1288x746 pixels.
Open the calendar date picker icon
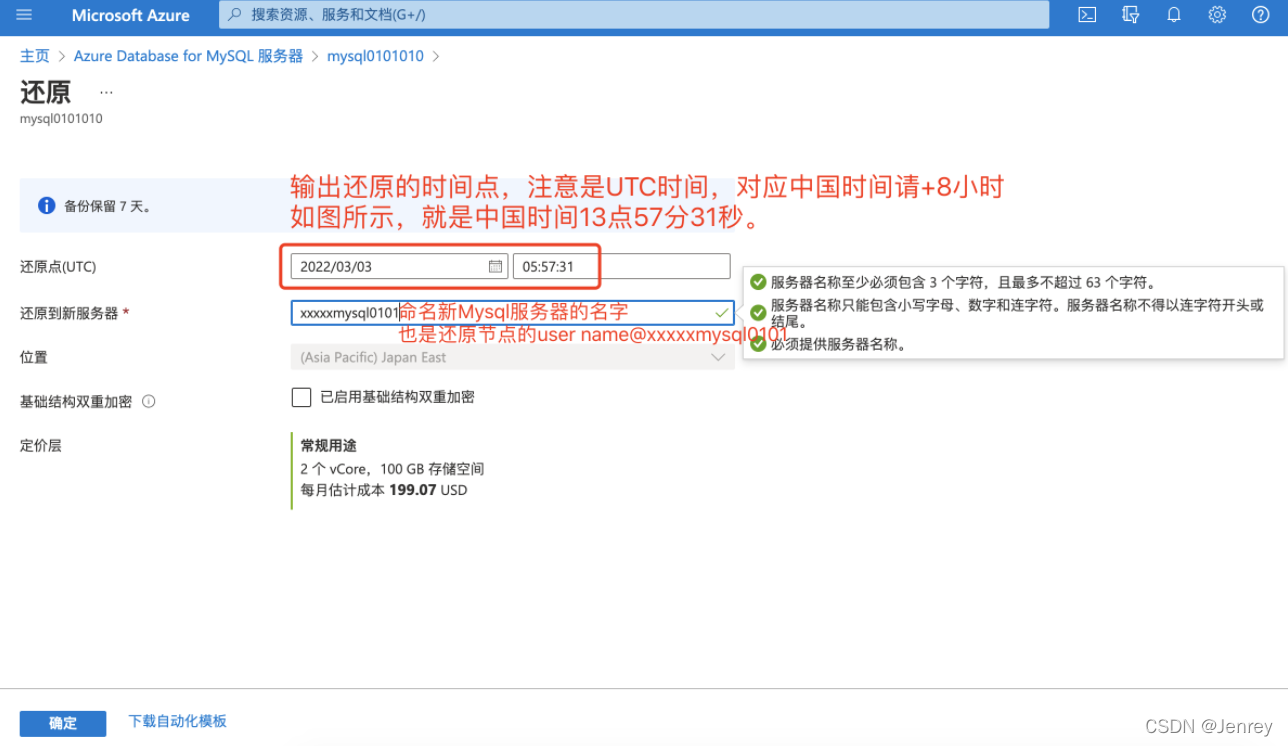pyautogui.click(x=495, y=267)
